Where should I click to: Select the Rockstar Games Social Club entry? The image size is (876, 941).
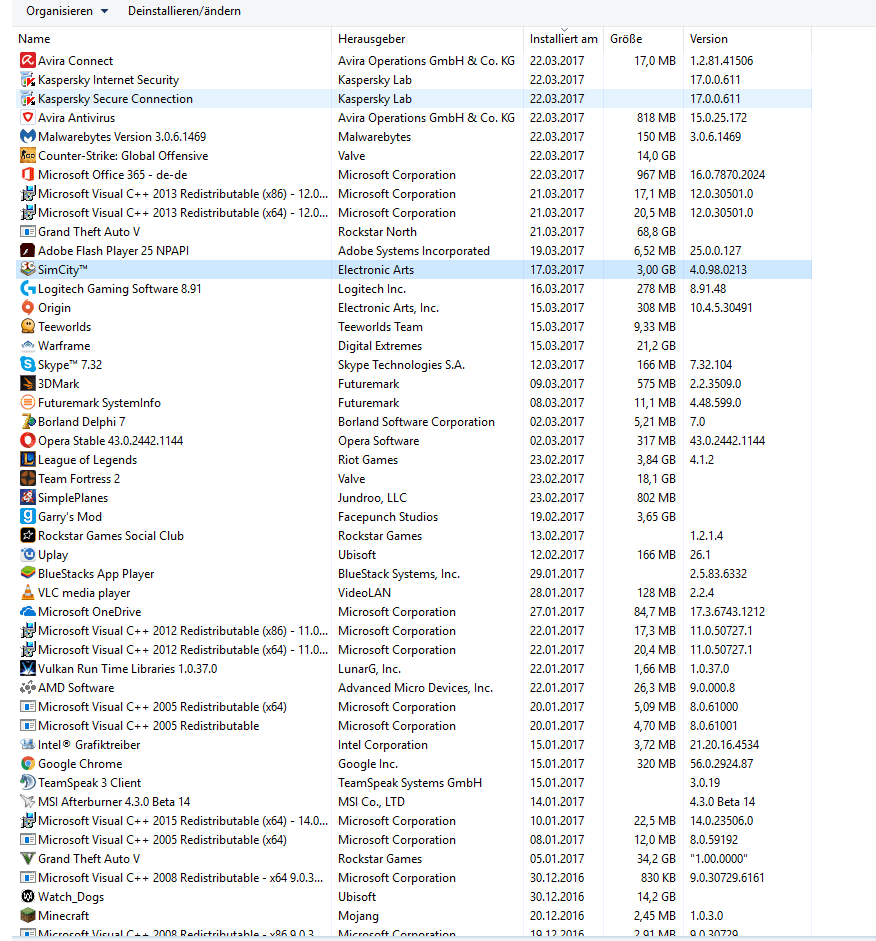pyautogui.click(x=413, y=536)
